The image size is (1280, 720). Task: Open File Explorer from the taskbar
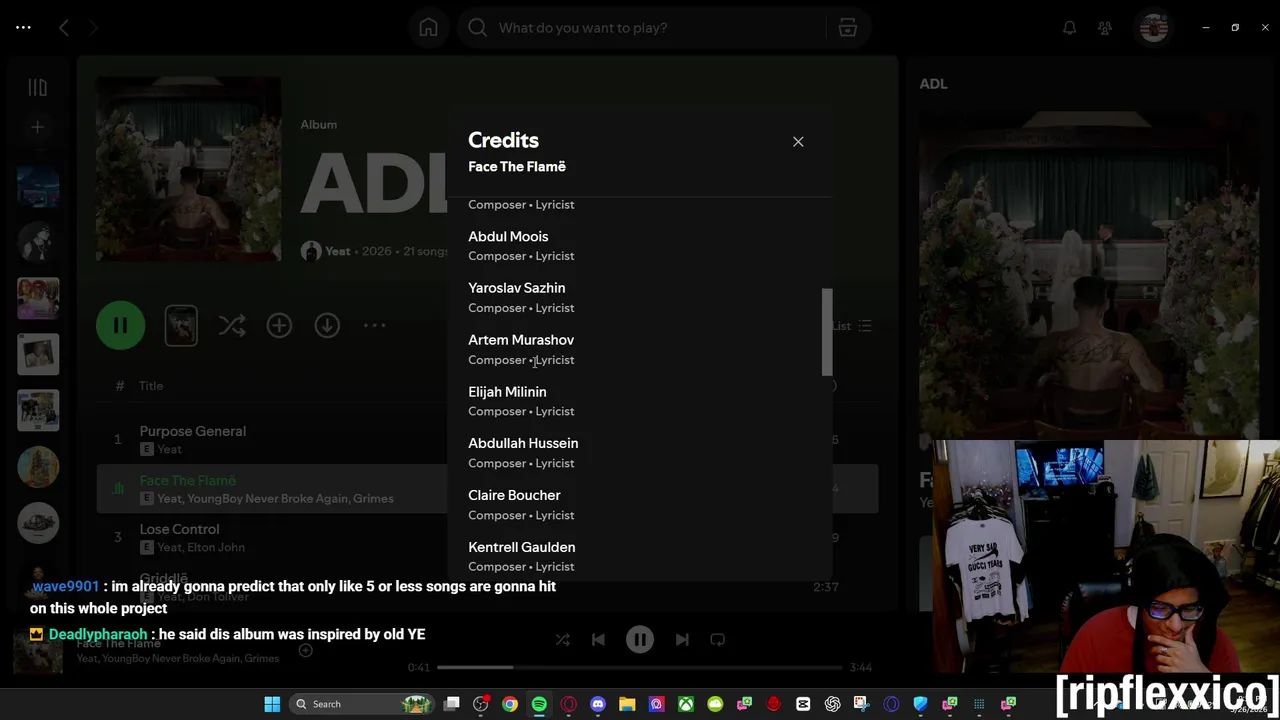coord(627,704)
